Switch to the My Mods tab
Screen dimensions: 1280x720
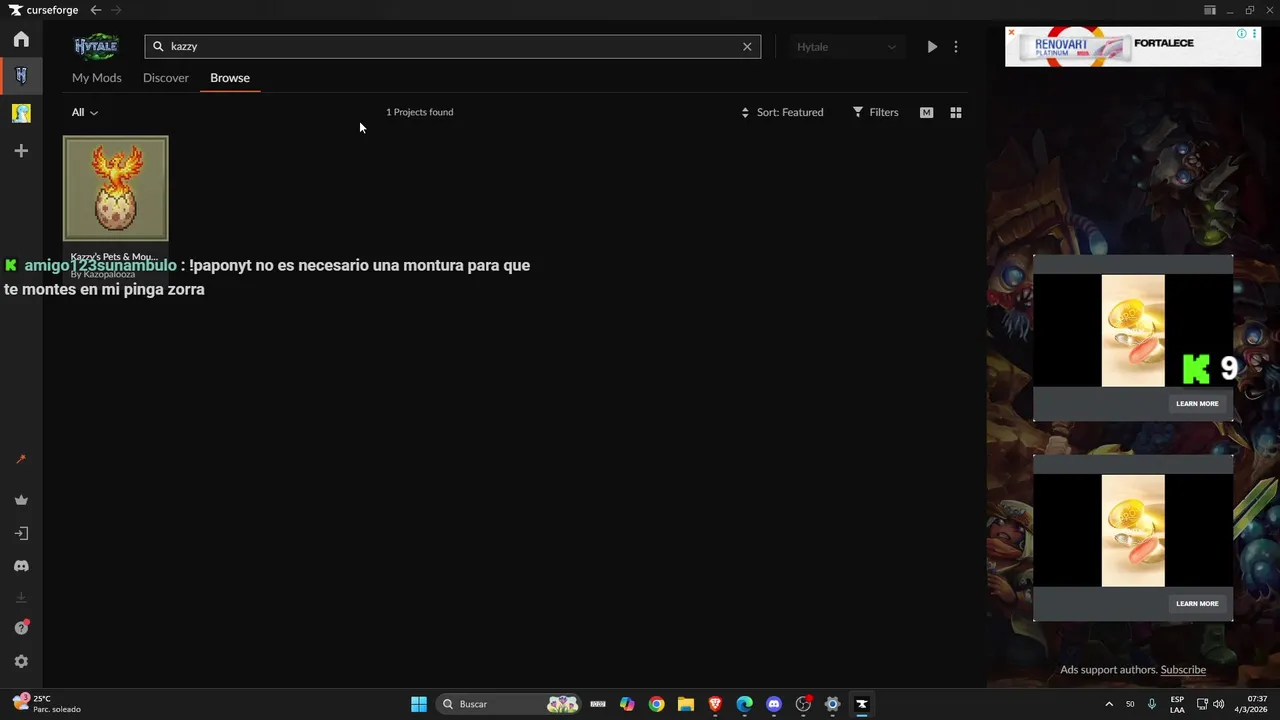click(96, 78)
